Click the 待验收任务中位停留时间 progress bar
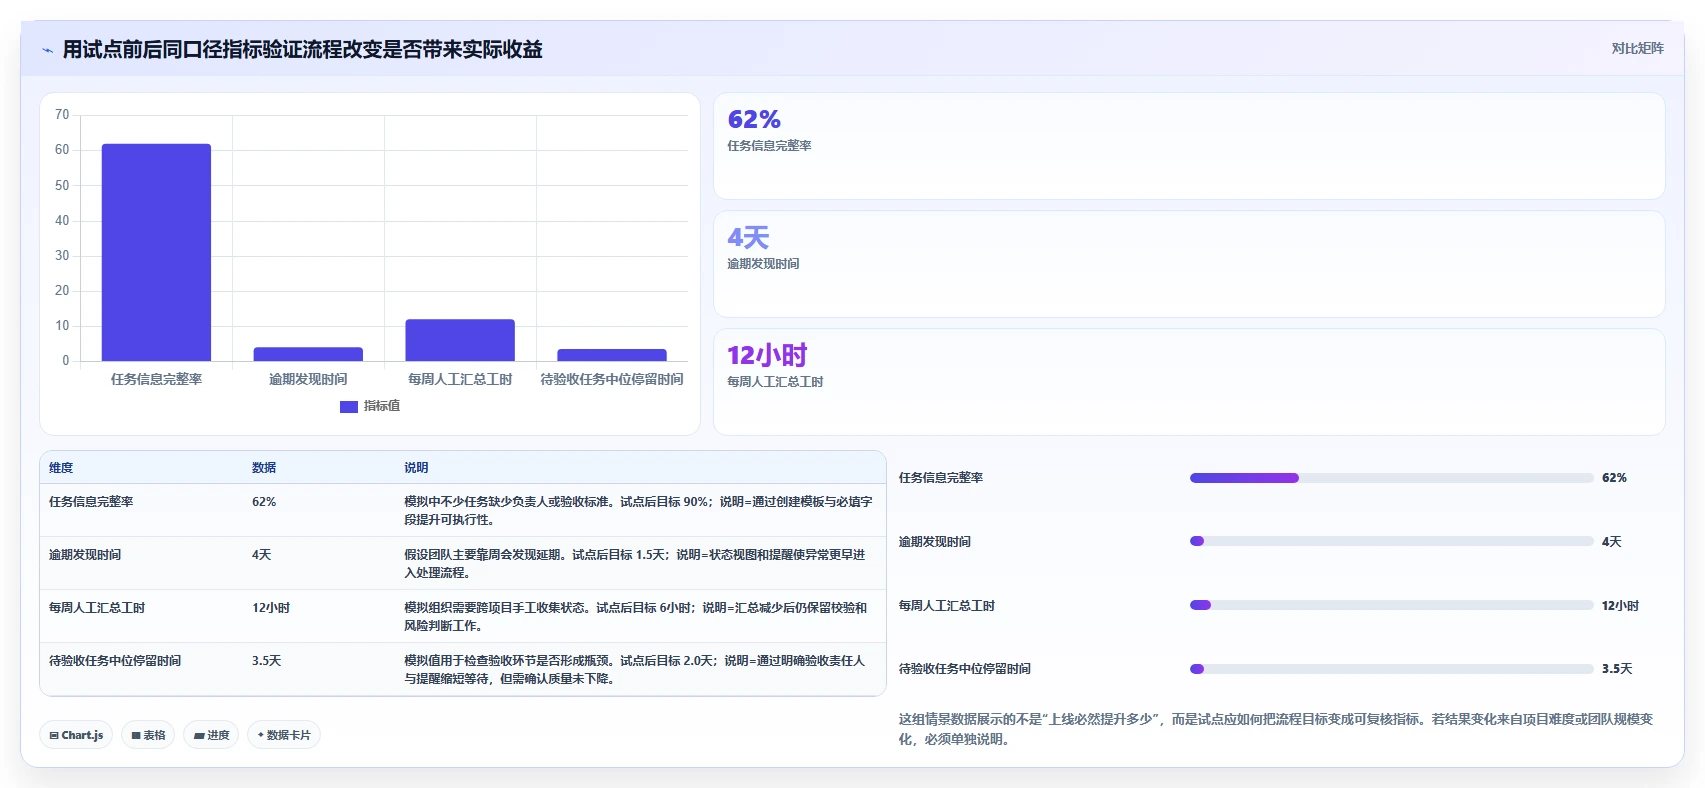1705x788 pixels. 1391,669
